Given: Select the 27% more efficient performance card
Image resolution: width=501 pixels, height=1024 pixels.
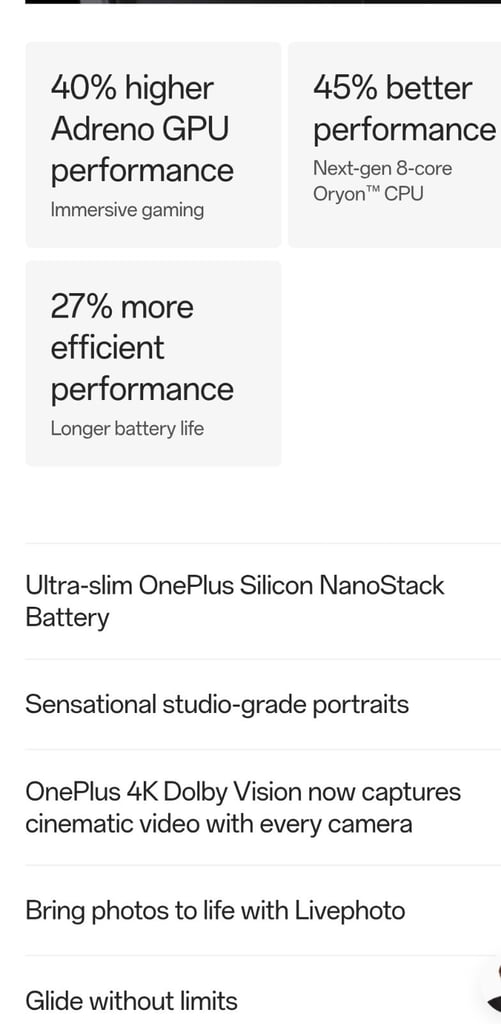Looking at the screenshot, I should [x=154, y=364].
